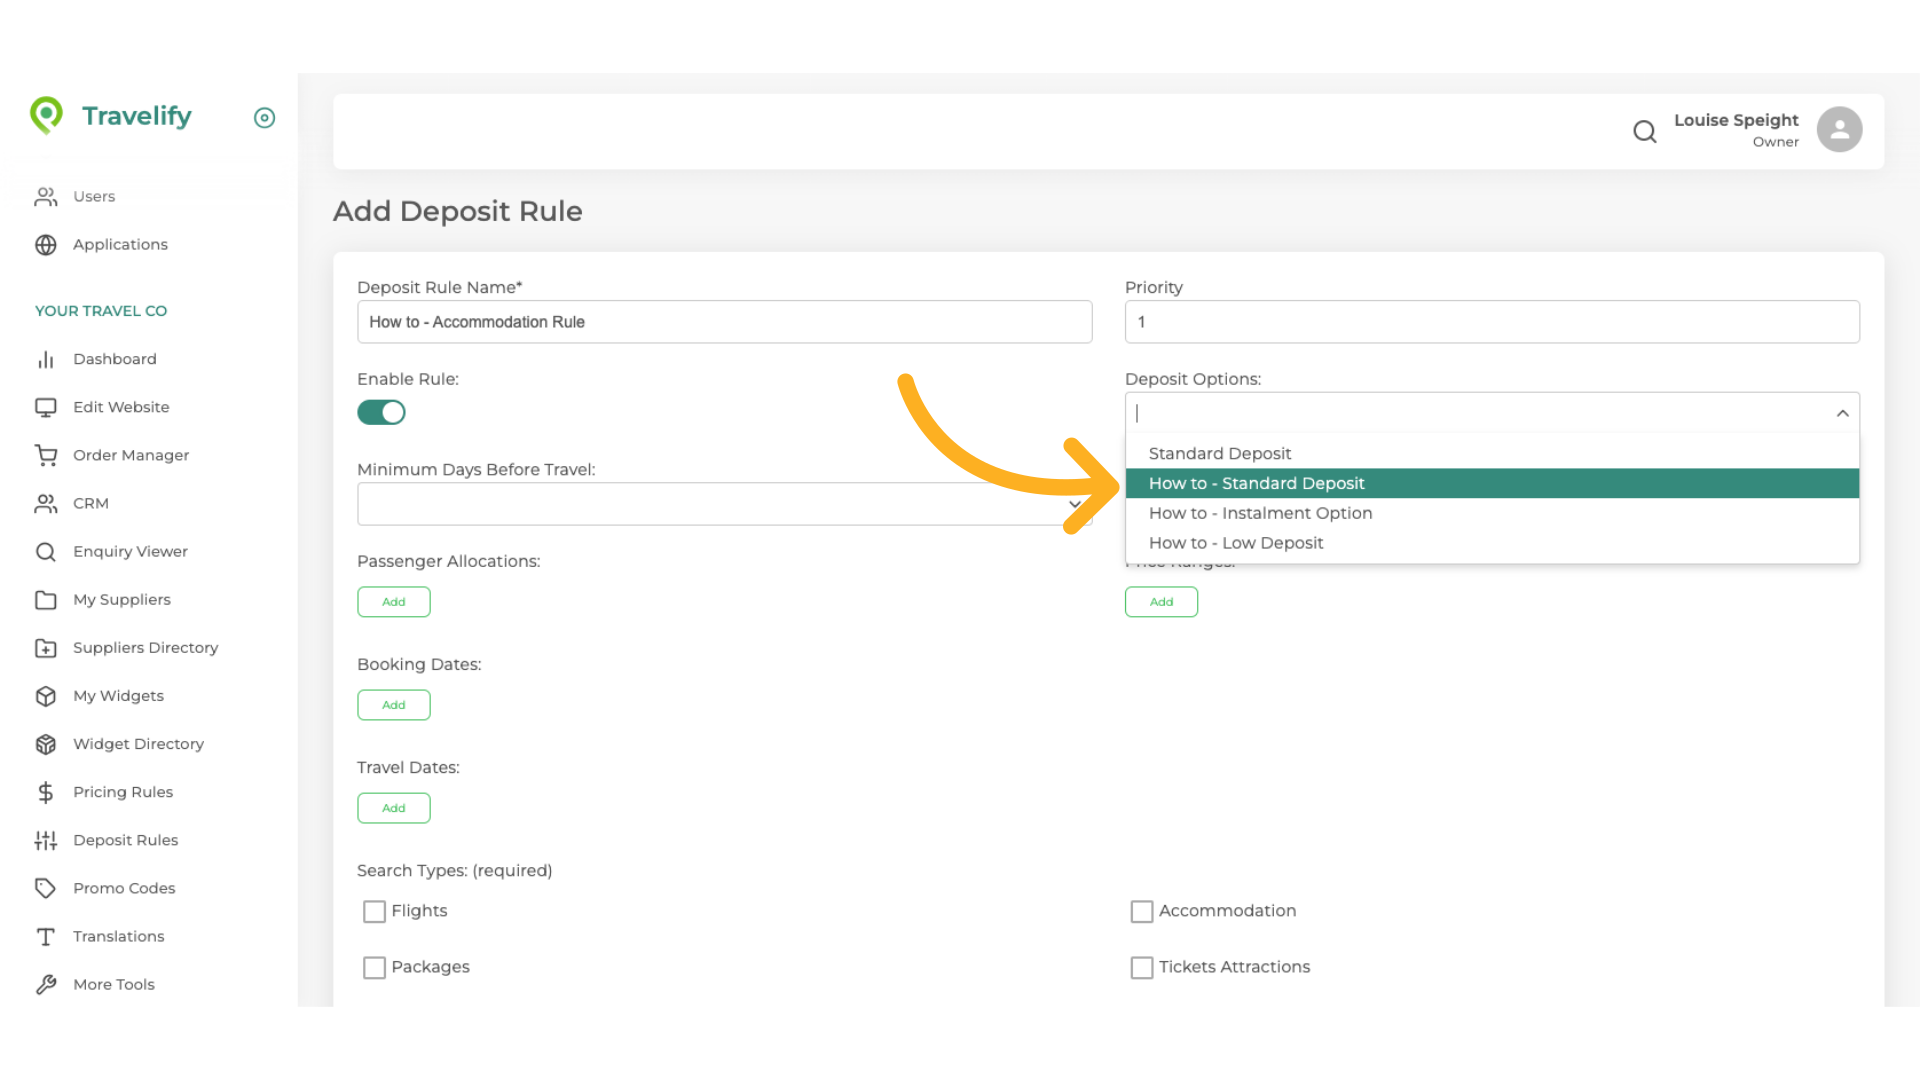
Task: Select the Deposit Rules sliders icon
Action: (x=46, y=840)
